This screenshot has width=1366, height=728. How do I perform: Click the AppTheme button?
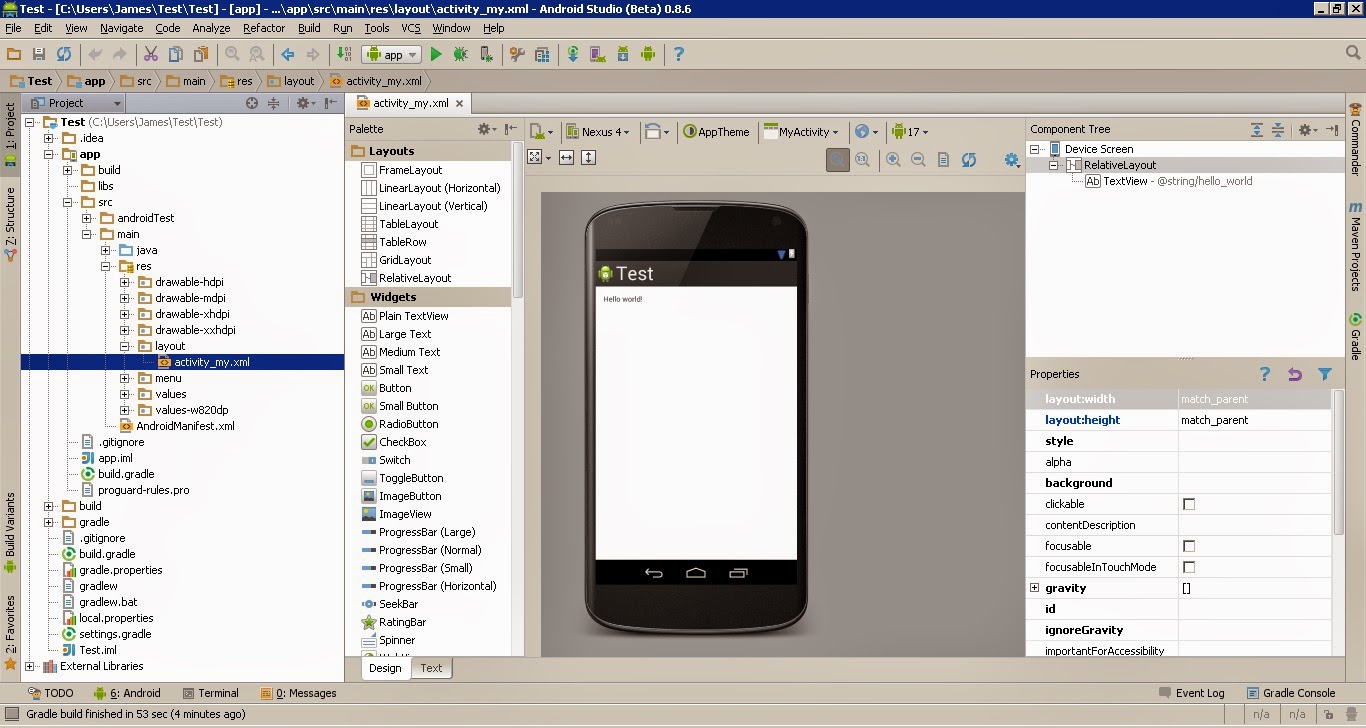[x=716, y=132]
